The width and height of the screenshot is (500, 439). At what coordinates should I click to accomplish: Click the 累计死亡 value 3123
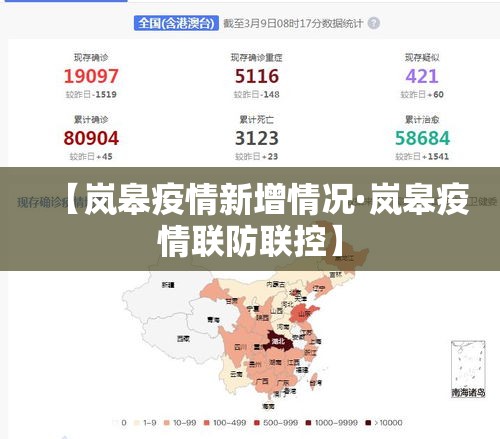click(257, 138)
